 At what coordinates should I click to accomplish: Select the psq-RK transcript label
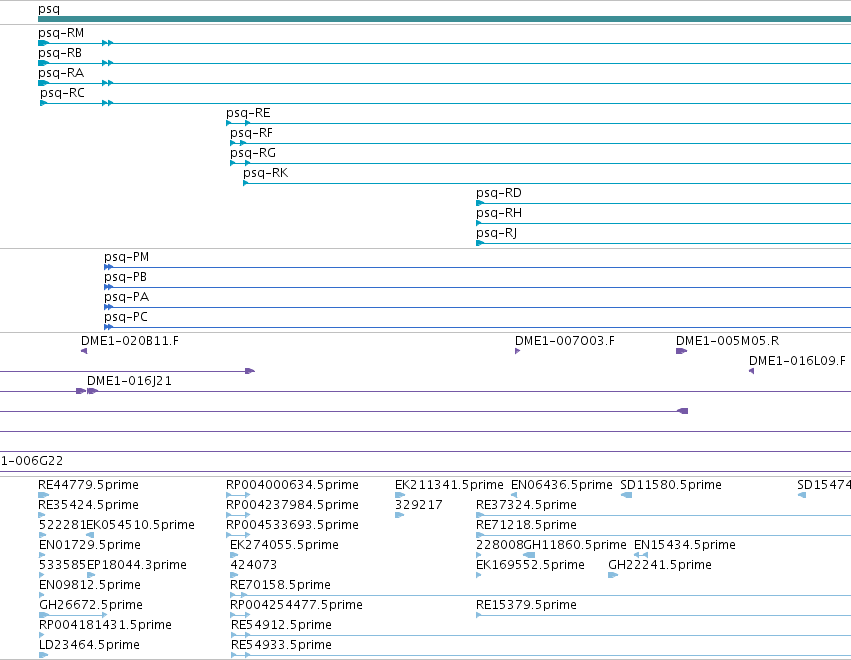pos(265,173)
